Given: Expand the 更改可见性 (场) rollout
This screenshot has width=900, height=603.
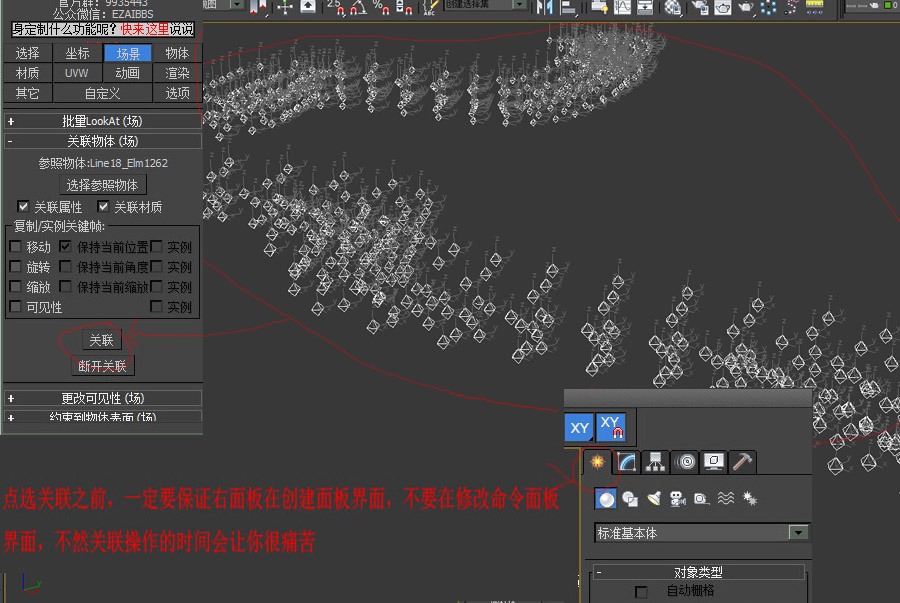Looking at the screenshot, I should 103,398.
